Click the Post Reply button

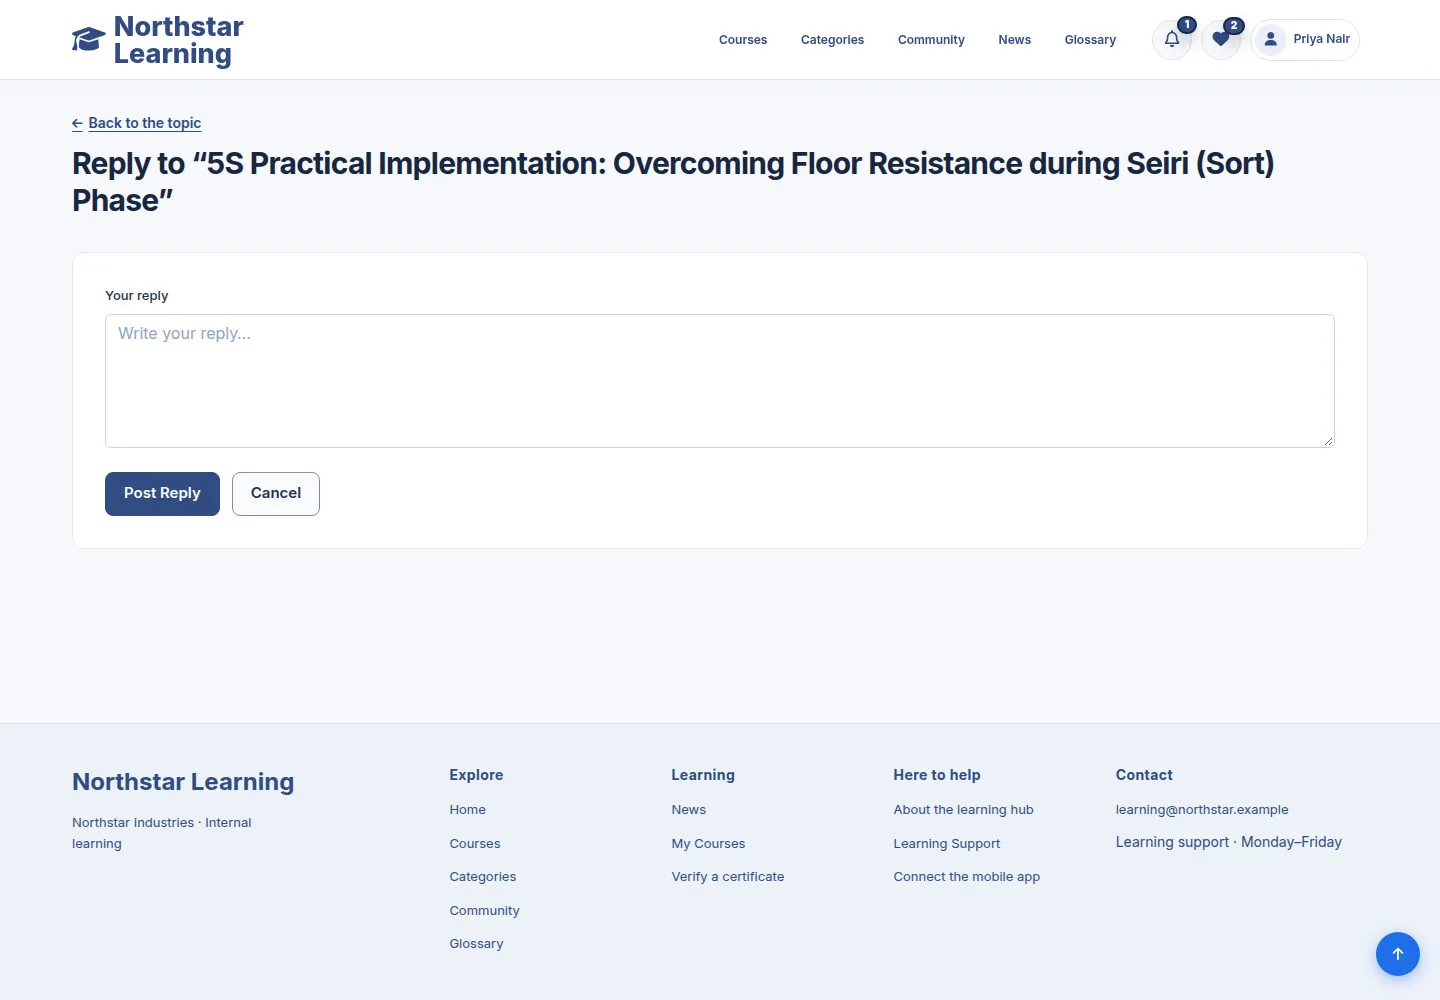[x=162, y=494]
